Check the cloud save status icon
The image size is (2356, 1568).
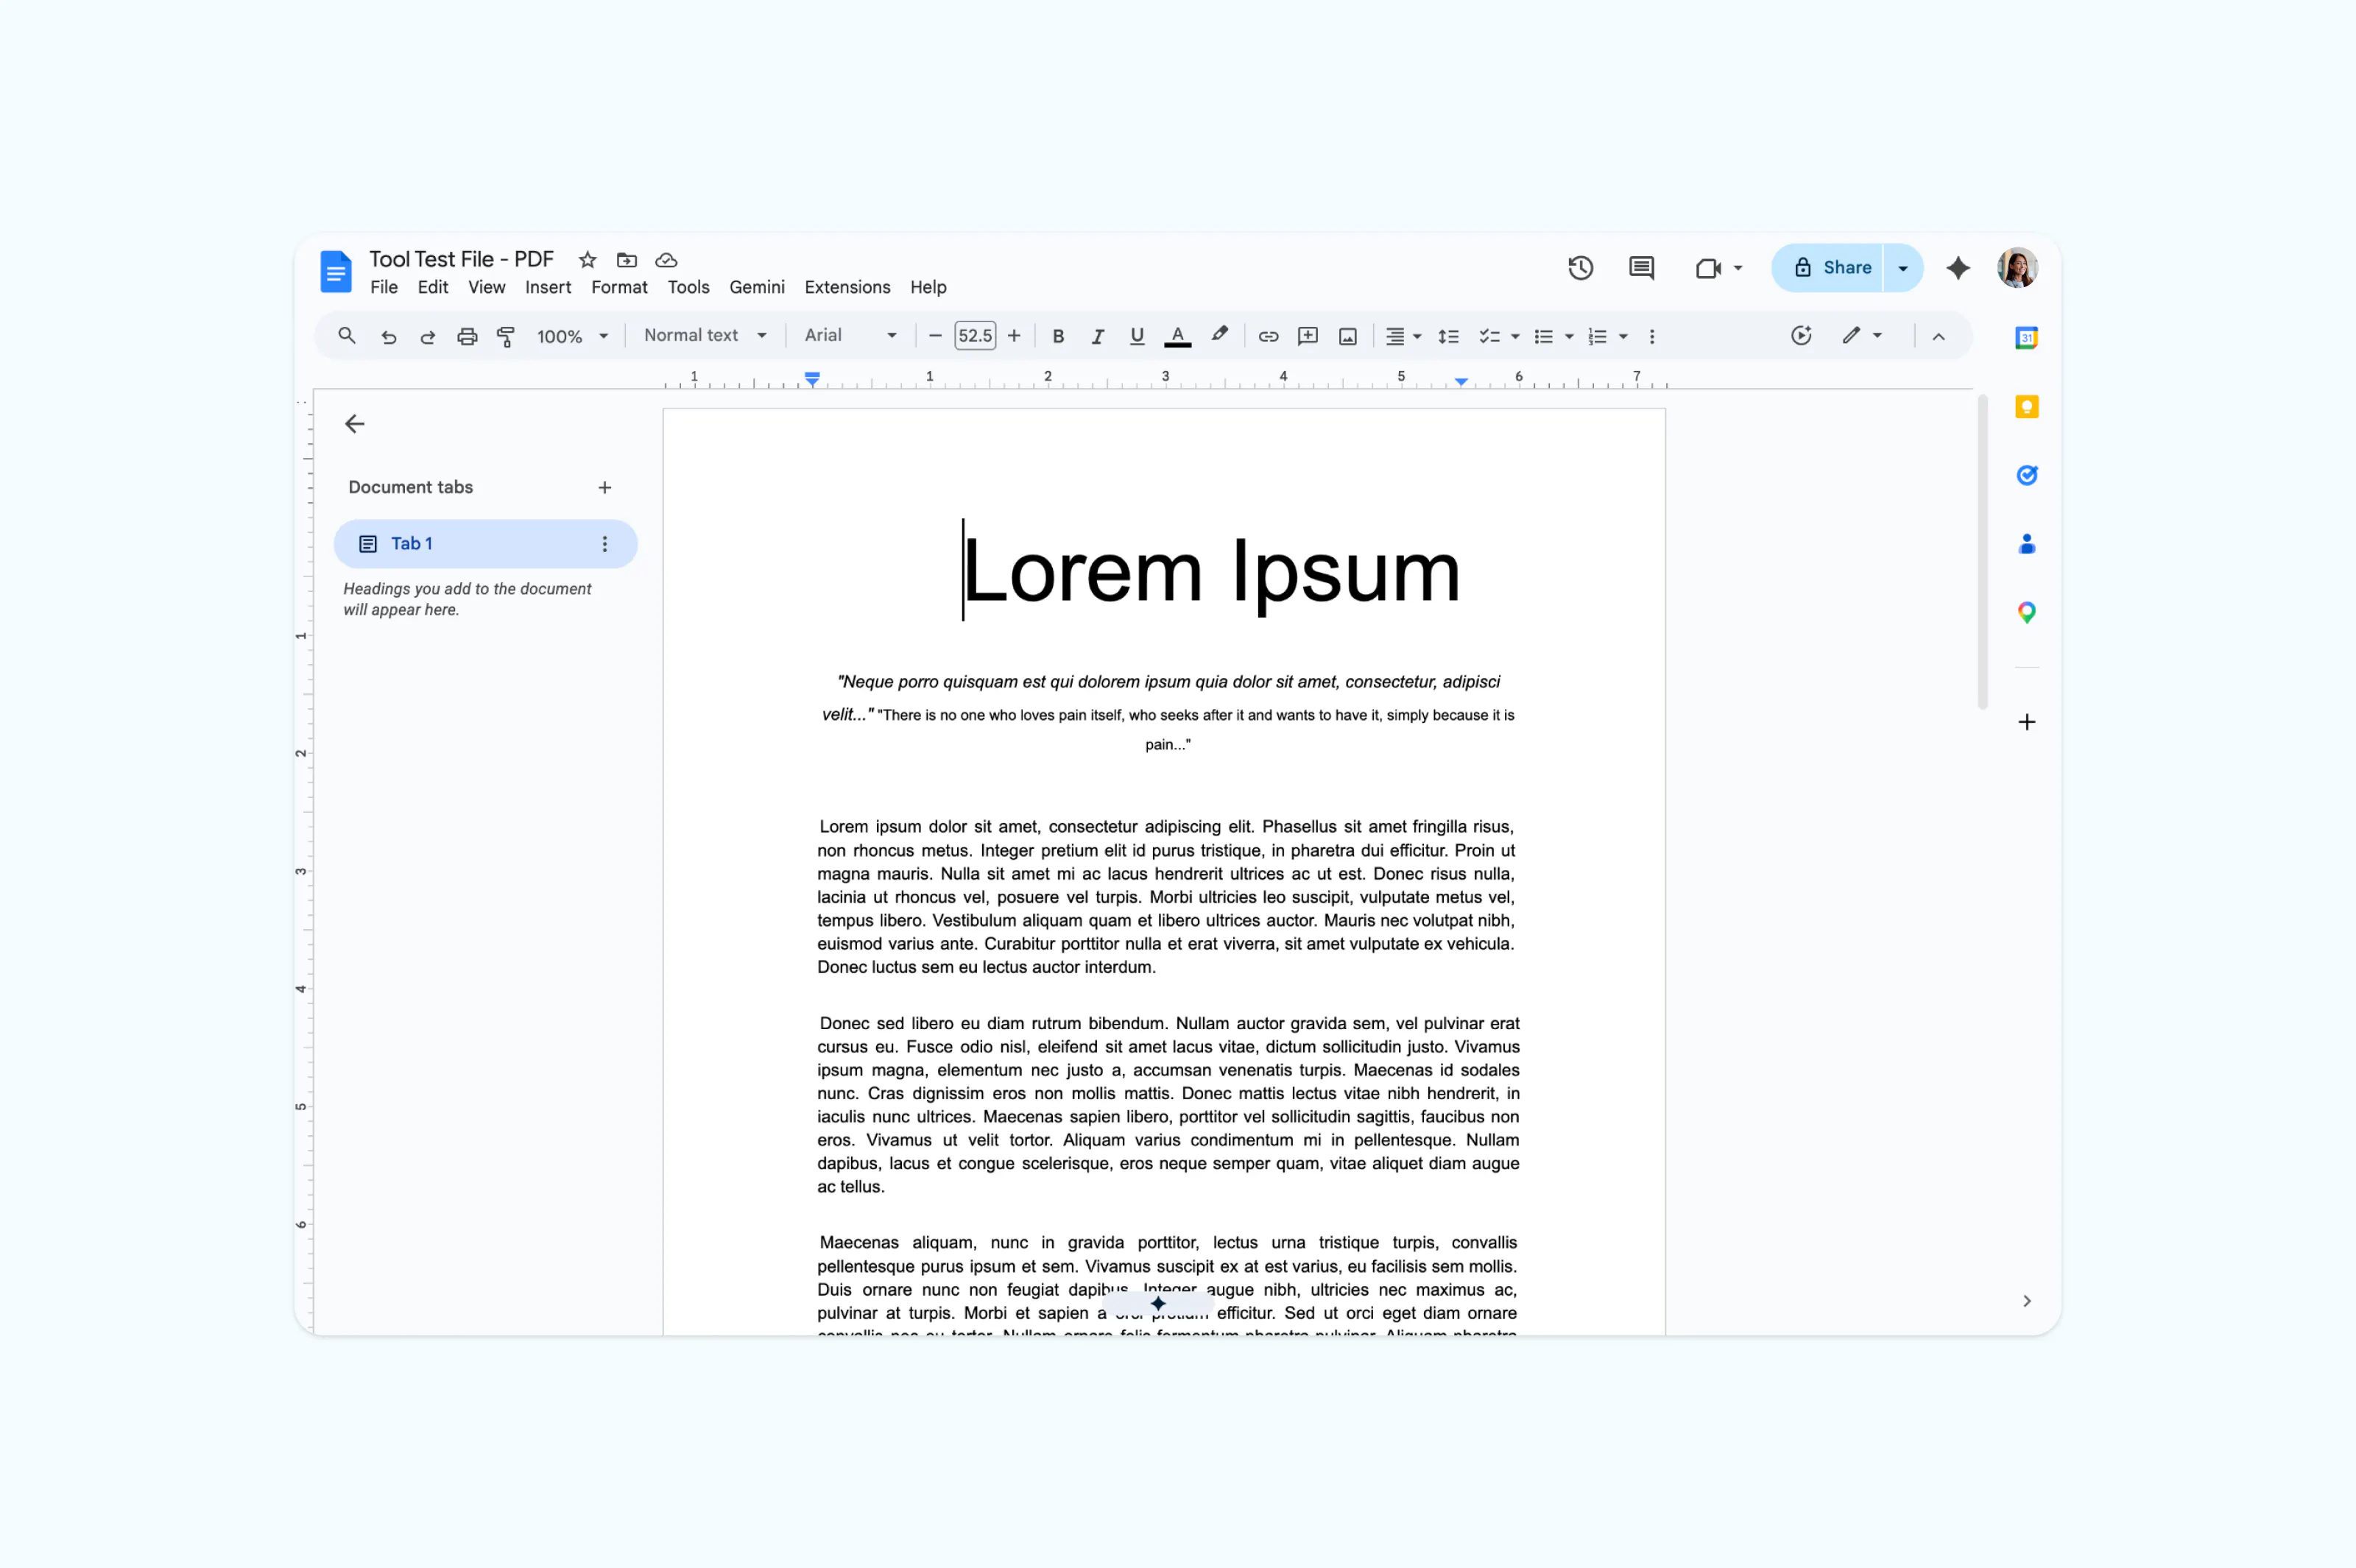pyautogui.click(x=666, y=260)
